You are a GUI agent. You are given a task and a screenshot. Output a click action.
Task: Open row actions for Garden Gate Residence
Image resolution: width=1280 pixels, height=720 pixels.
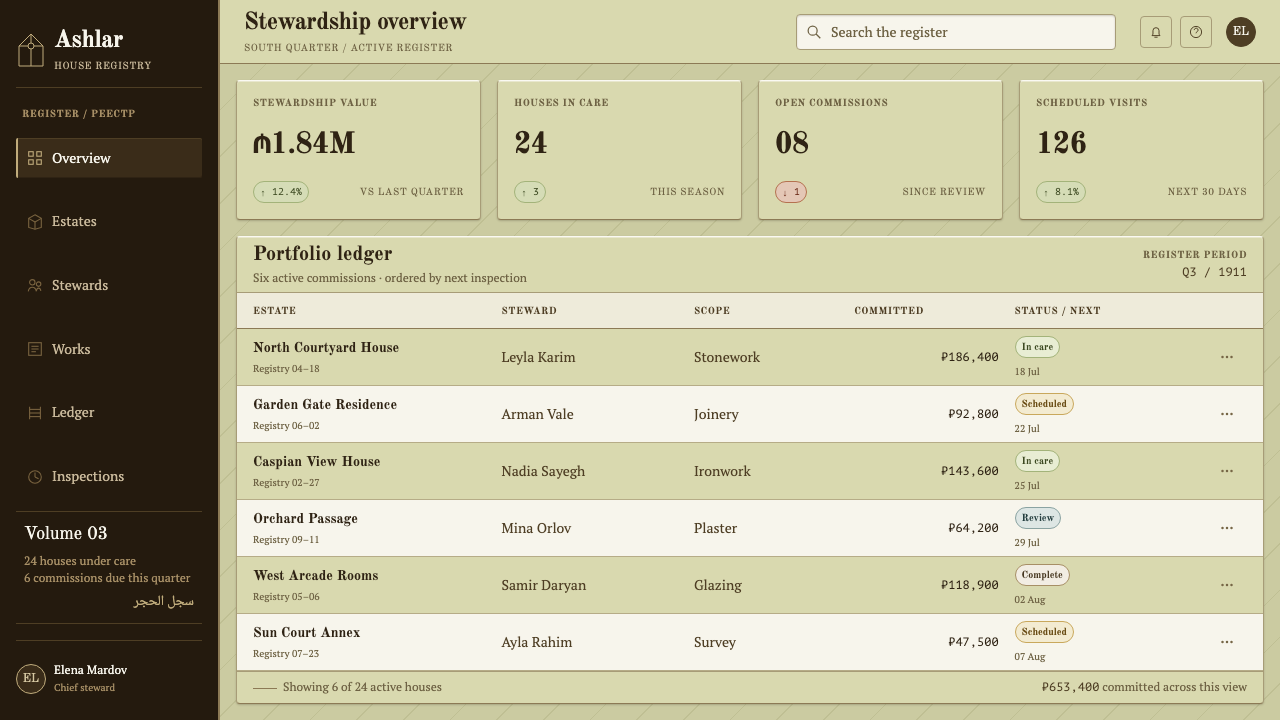tap(1227, 414)
